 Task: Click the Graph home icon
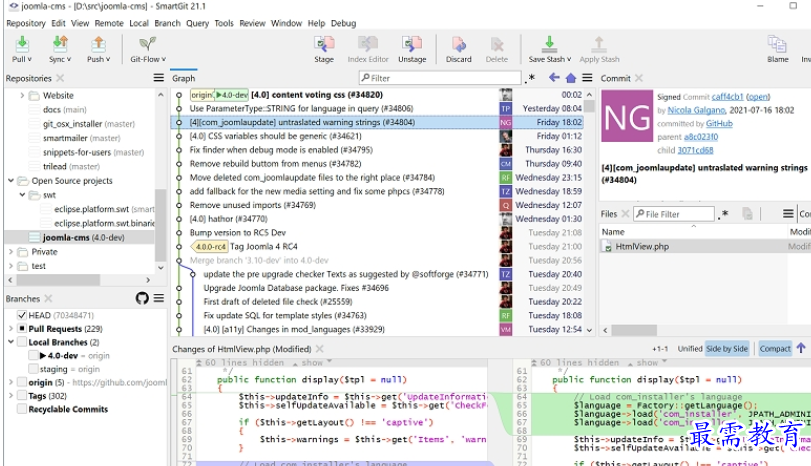(x=570, y=78)
